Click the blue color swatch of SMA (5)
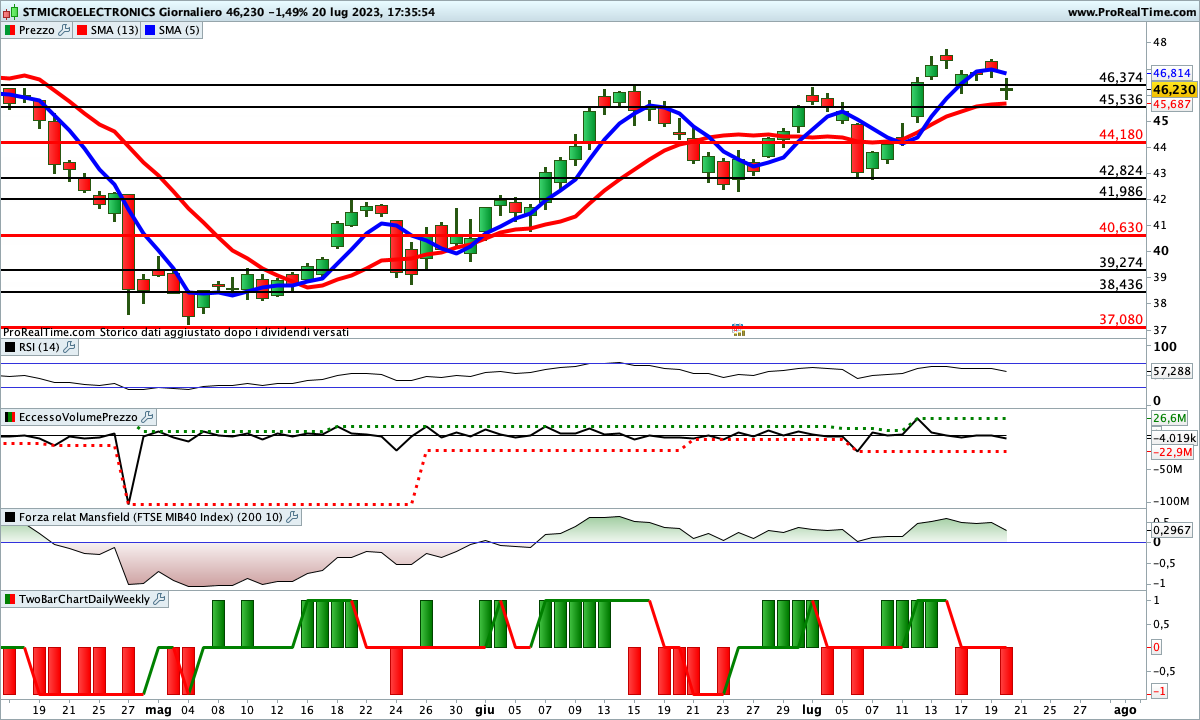This screenshot has height=720, width=1200. pos(149,30)
